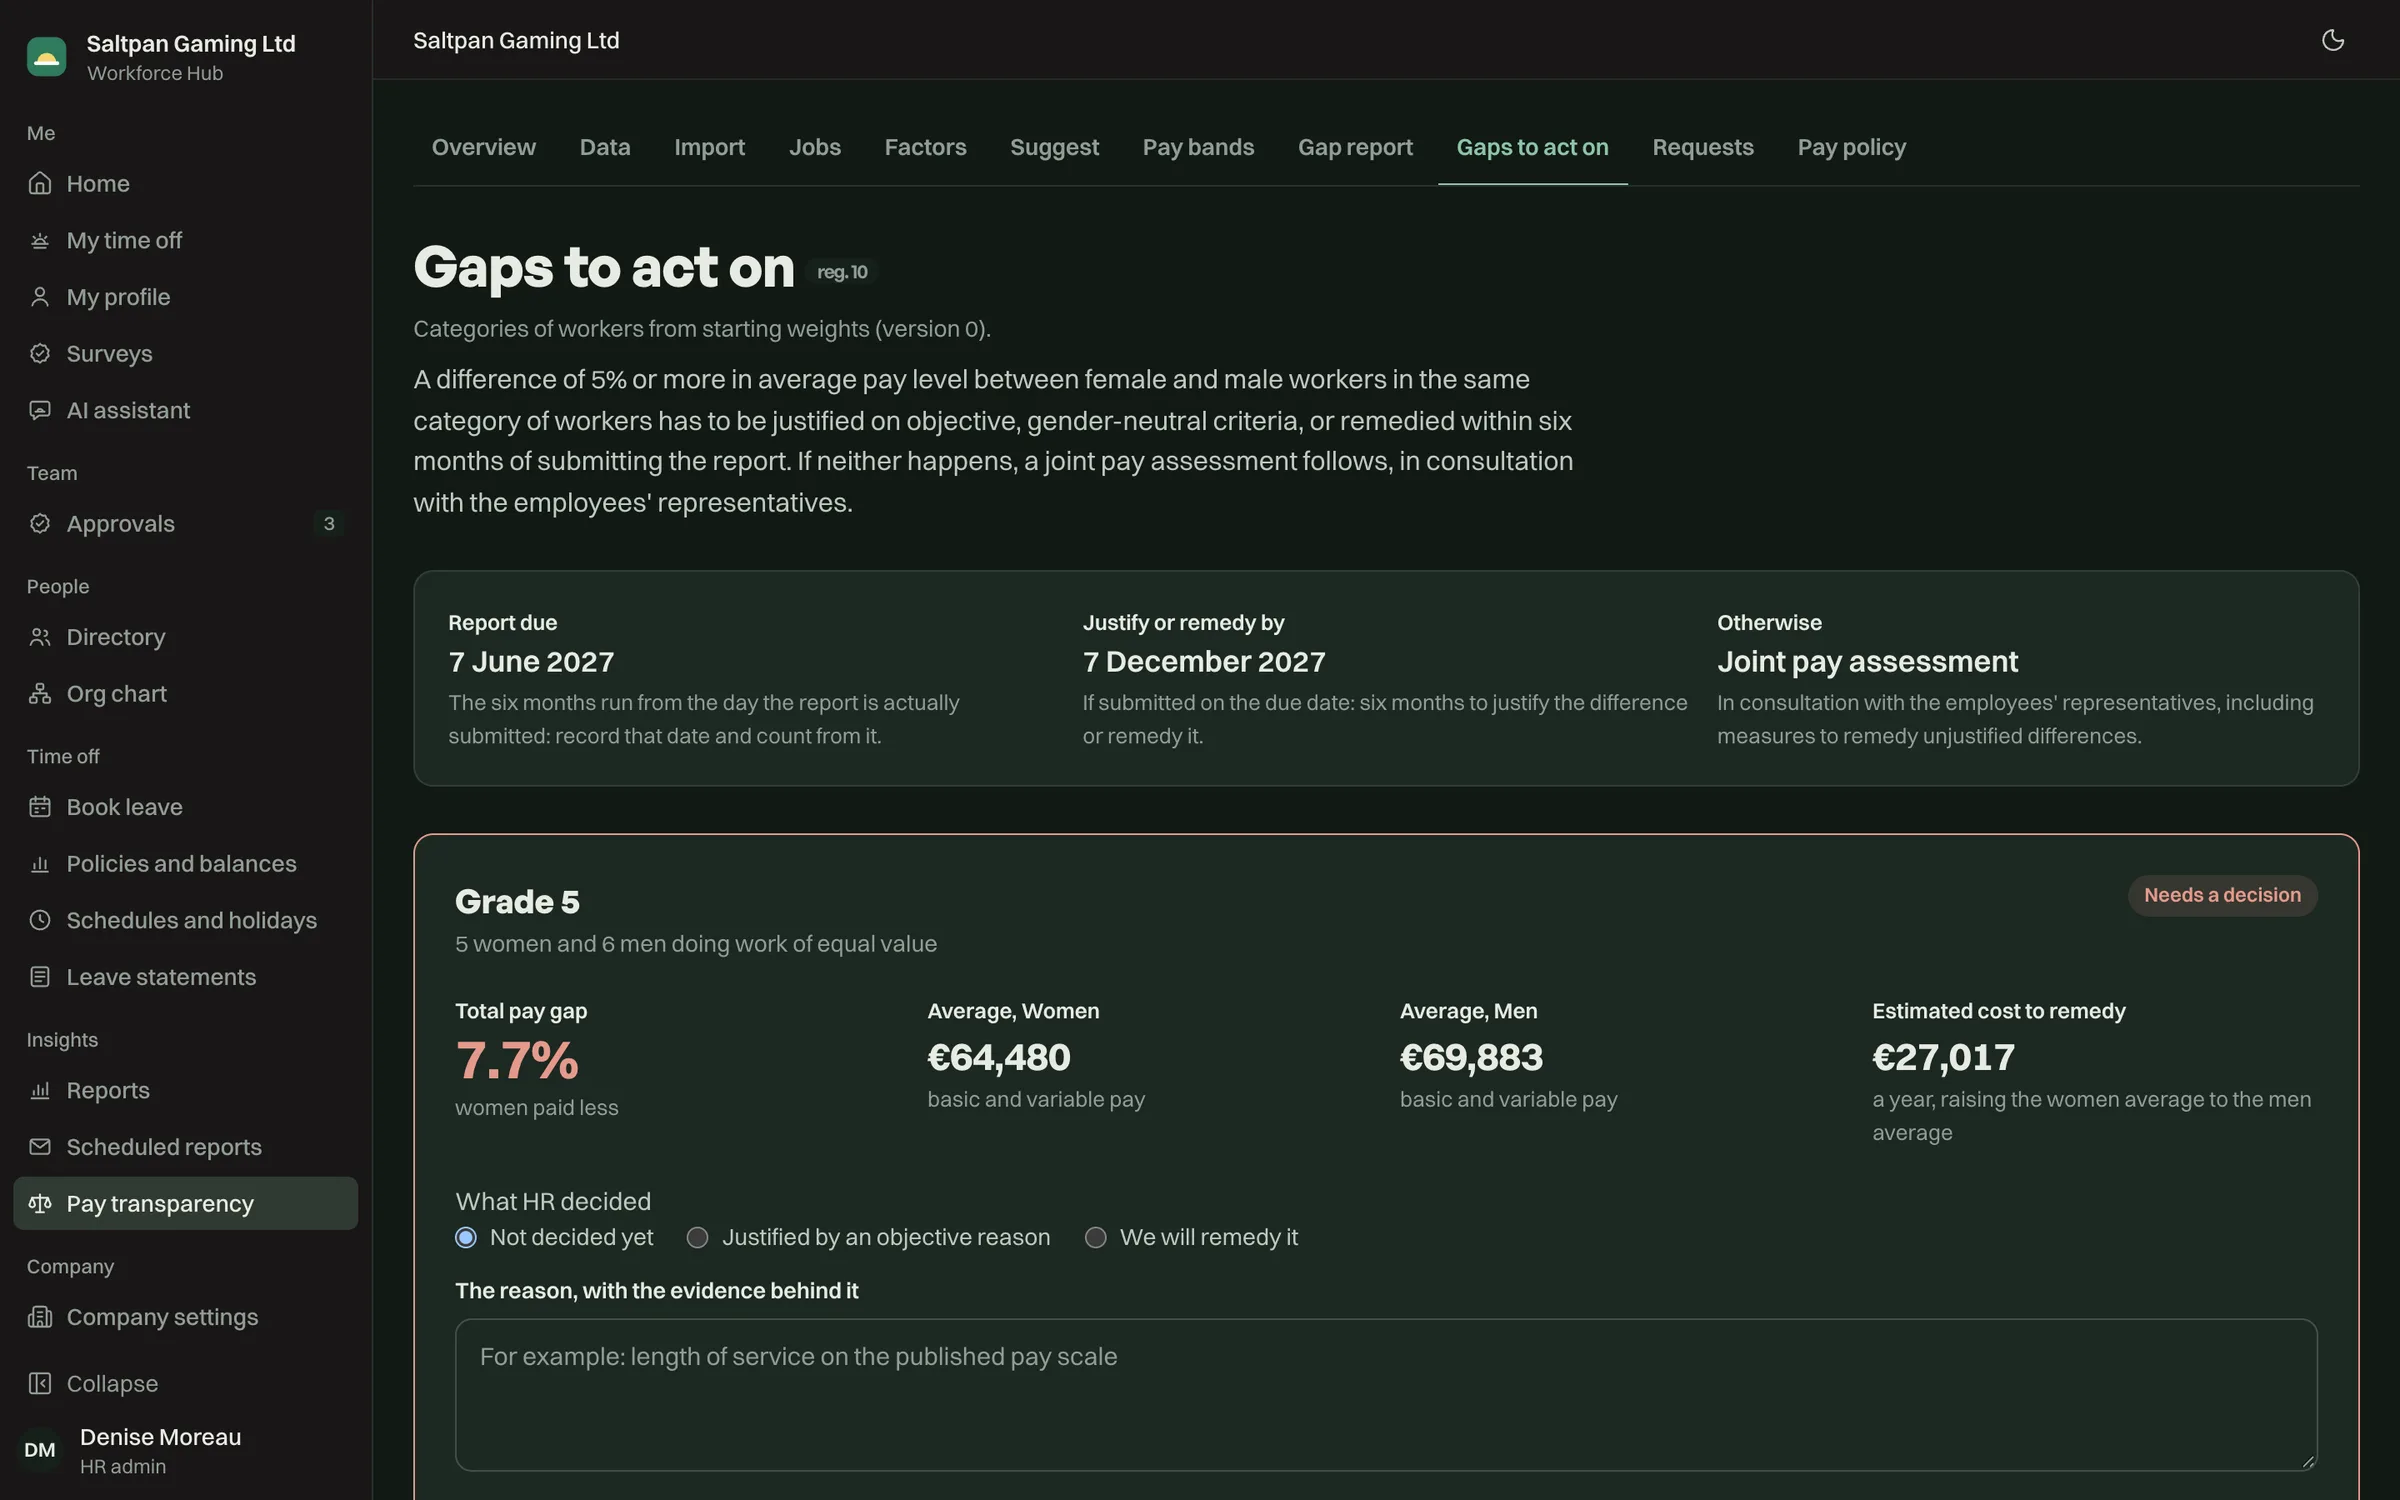Click the reg. 10 label badge
The image size is (2400, 1500).
point(842,272)
